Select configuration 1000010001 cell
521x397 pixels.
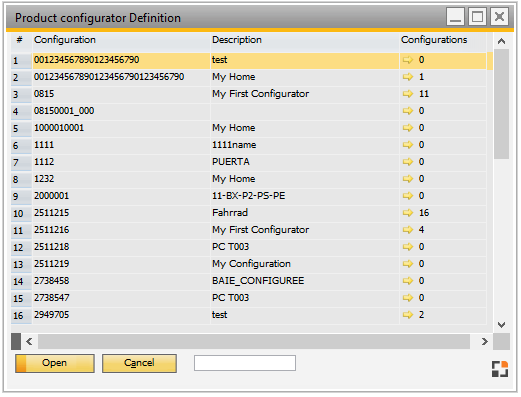121,128
